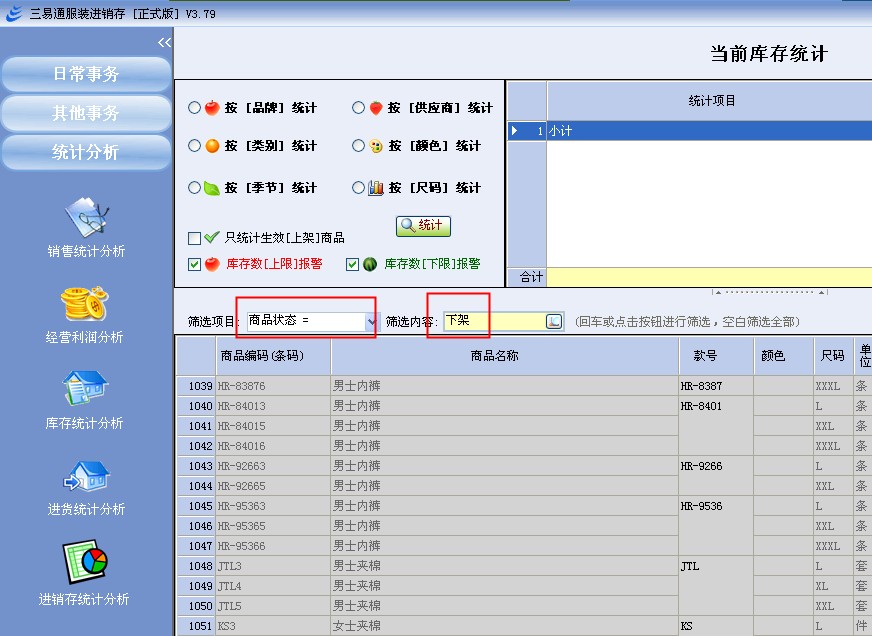
Task: Click the 商品编码(条码) column header
Action: click(x=273, y=356)
